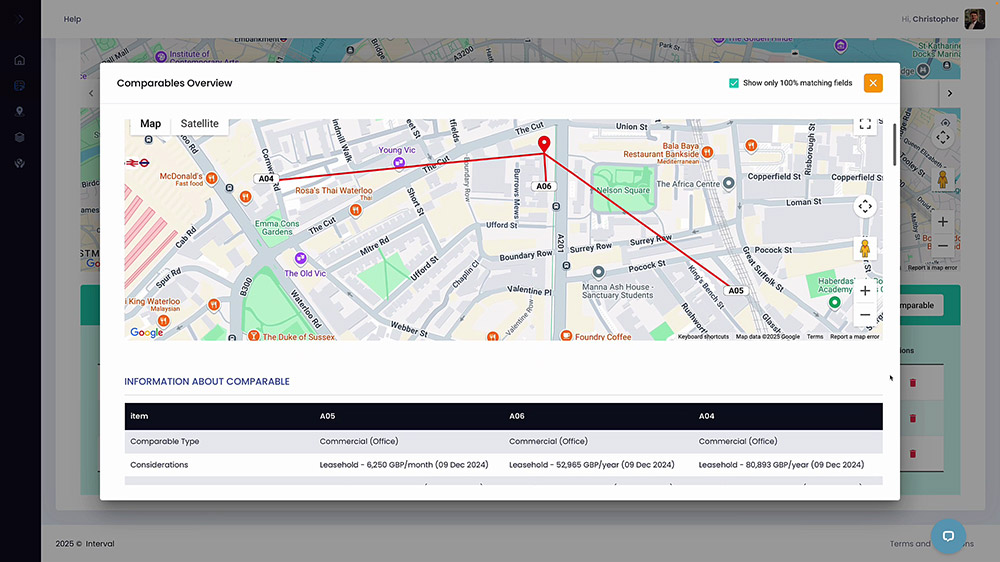The width and height of the screenshot is (1000, 562).
Task: Click the Old Vic theatre marker
Action: (300, 258)
